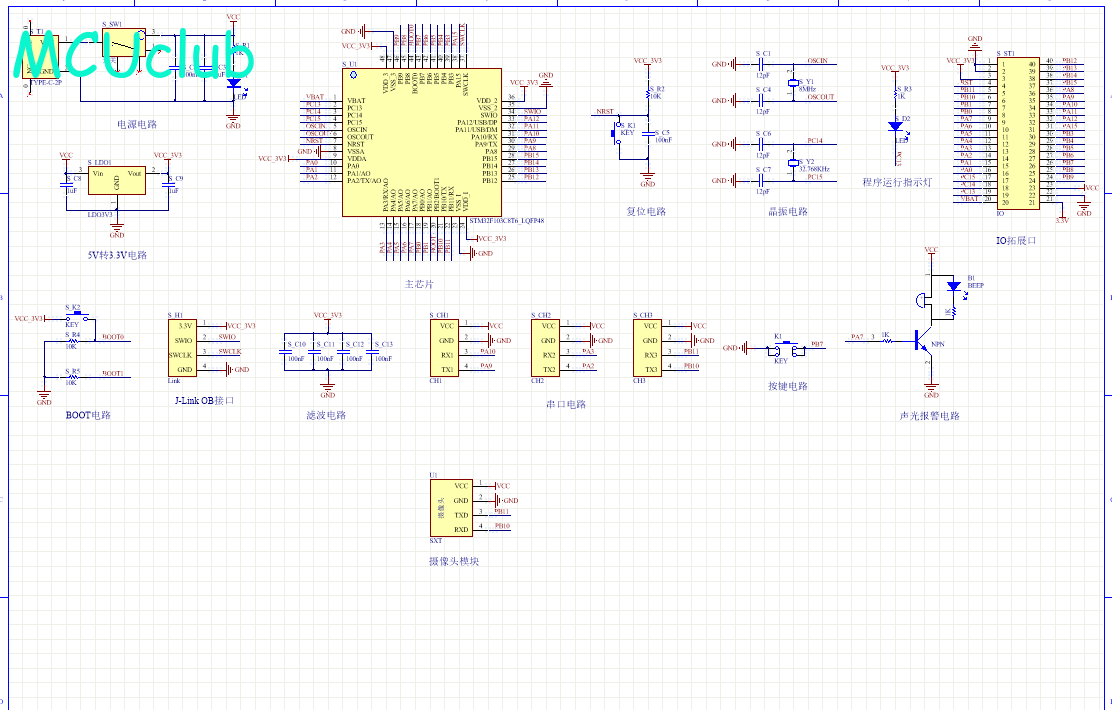
Task: Select the S_LDO1 regulator component
Action: 117,181
